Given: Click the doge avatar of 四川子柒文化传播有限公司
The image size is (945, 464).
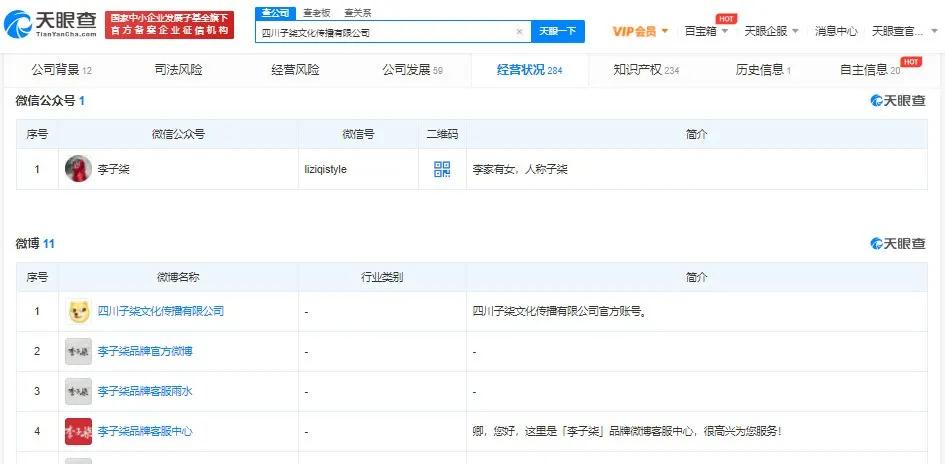Looking at the screenshot, I should (78, 311).
